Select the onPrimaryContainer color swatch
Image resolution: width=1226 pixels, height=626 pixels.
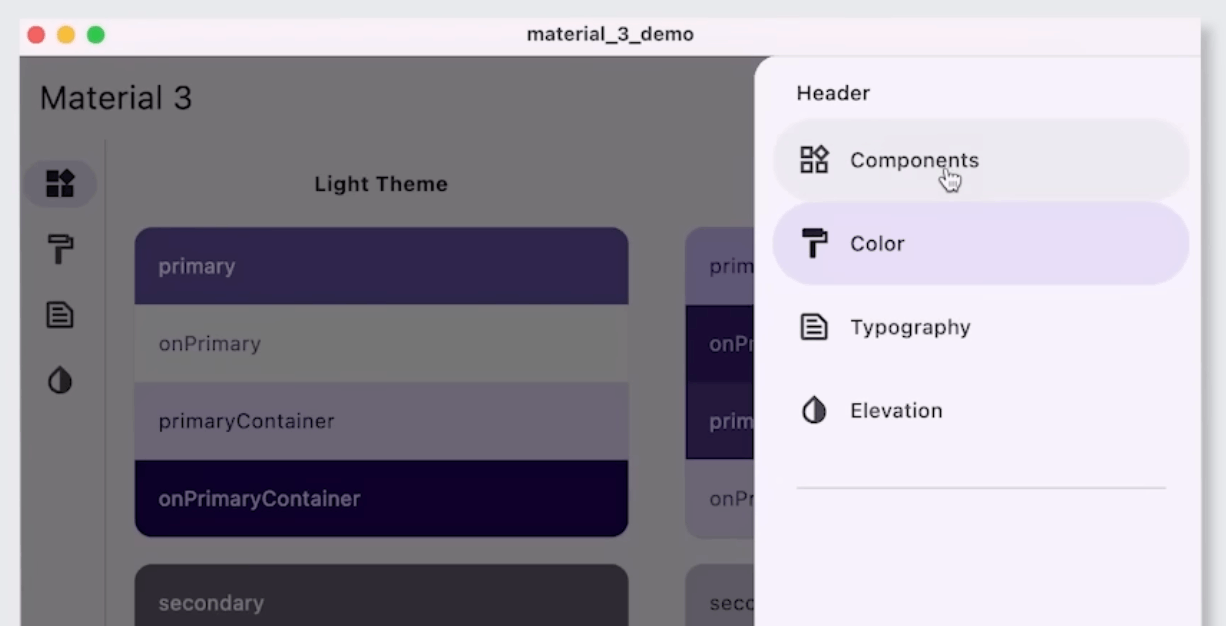pyautogui.click(x=381, y=498)
